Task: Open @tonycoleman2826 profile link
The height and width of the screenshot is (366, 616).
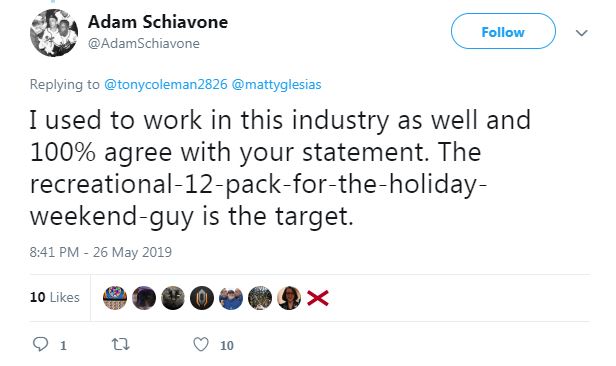Action: click(165, 84)
